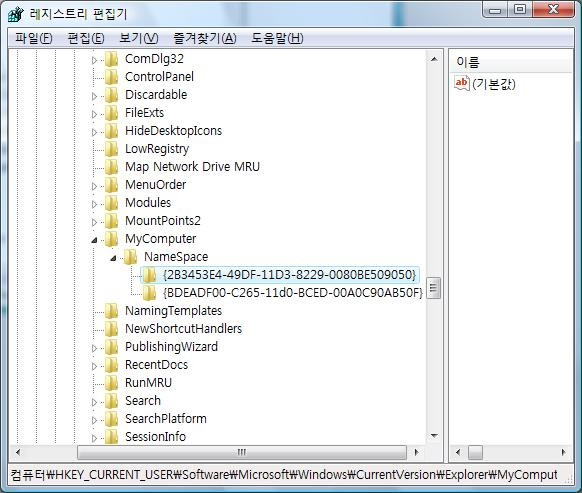Select the {BDEADF00-C265-11d0-BCED-00A0C90AB50F} key

tap(293, 293)
